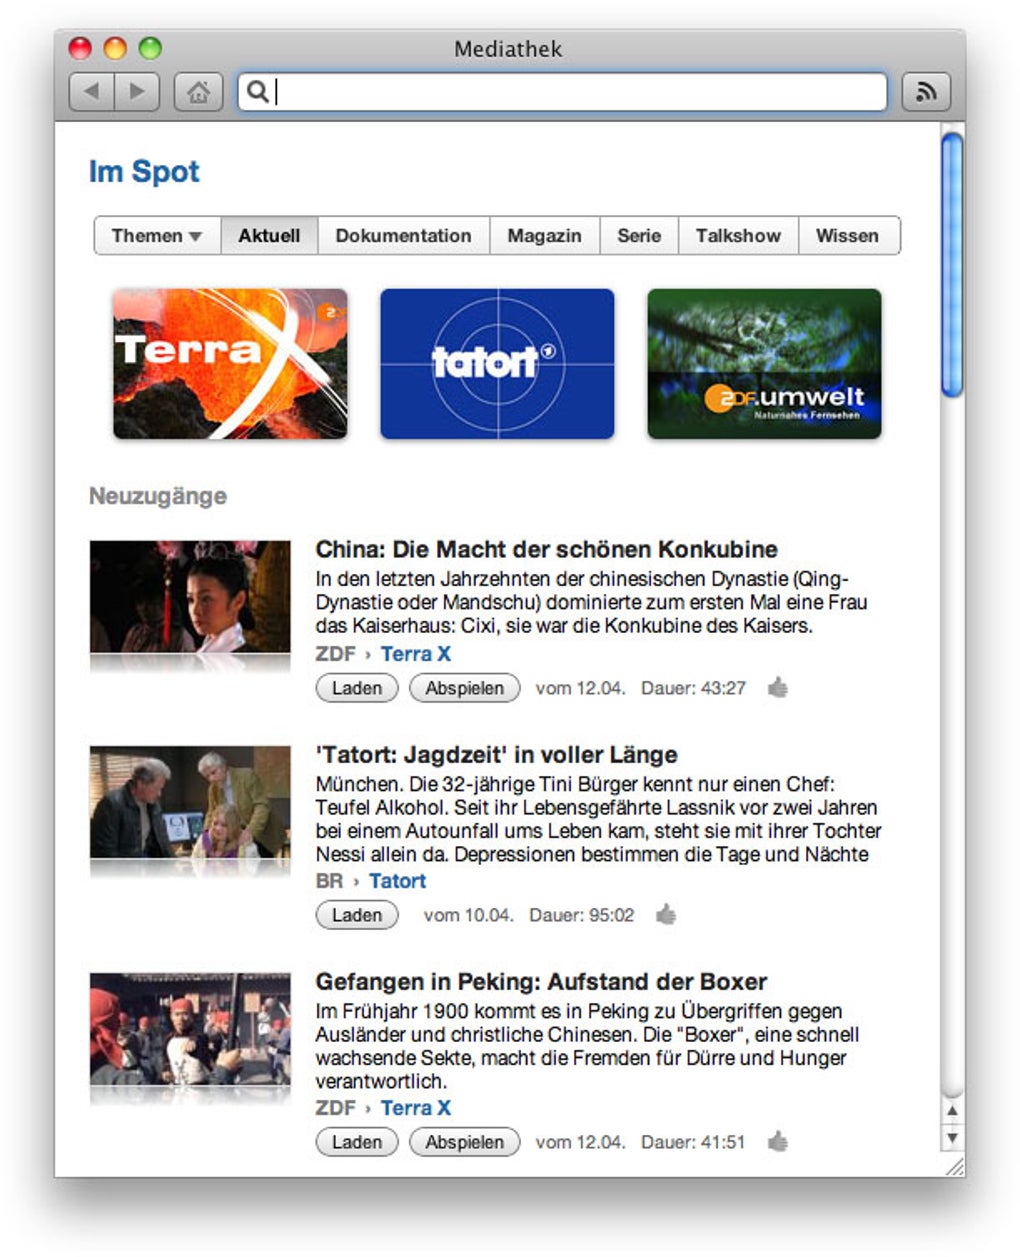Open the home page via house icon

coord(198,92)
